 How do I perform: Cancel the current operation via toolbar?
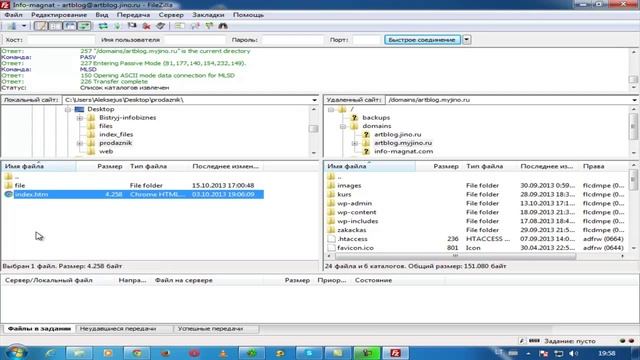[x=132, y=26]
